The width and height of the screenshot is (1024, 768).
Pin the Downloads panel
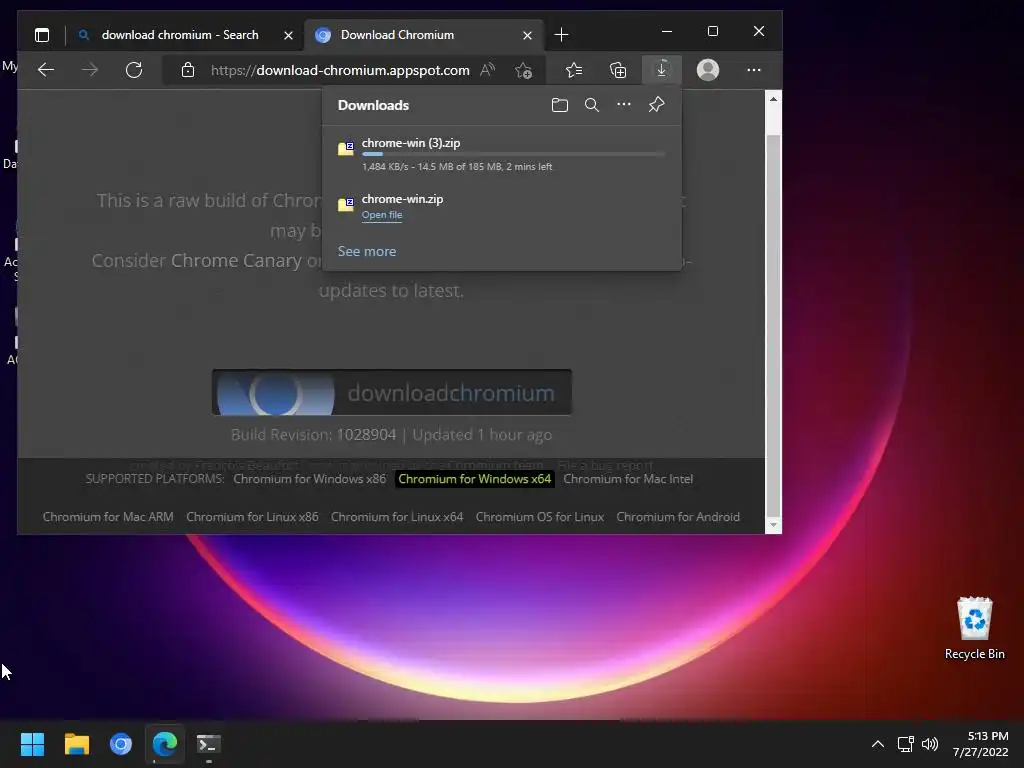click(x=656, y=104)
